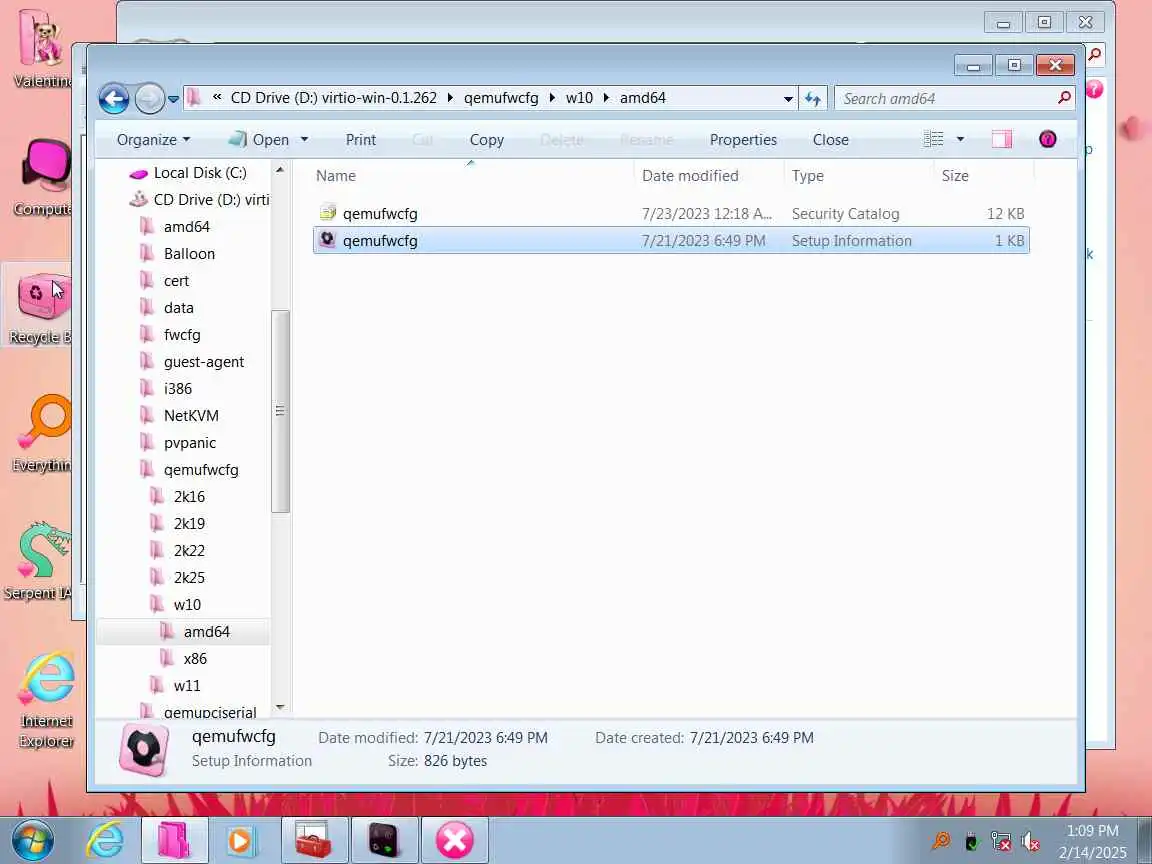1152x864 pixels.
Task: Click the navigation pane scroll up arrow
Action: pos(280,170)
